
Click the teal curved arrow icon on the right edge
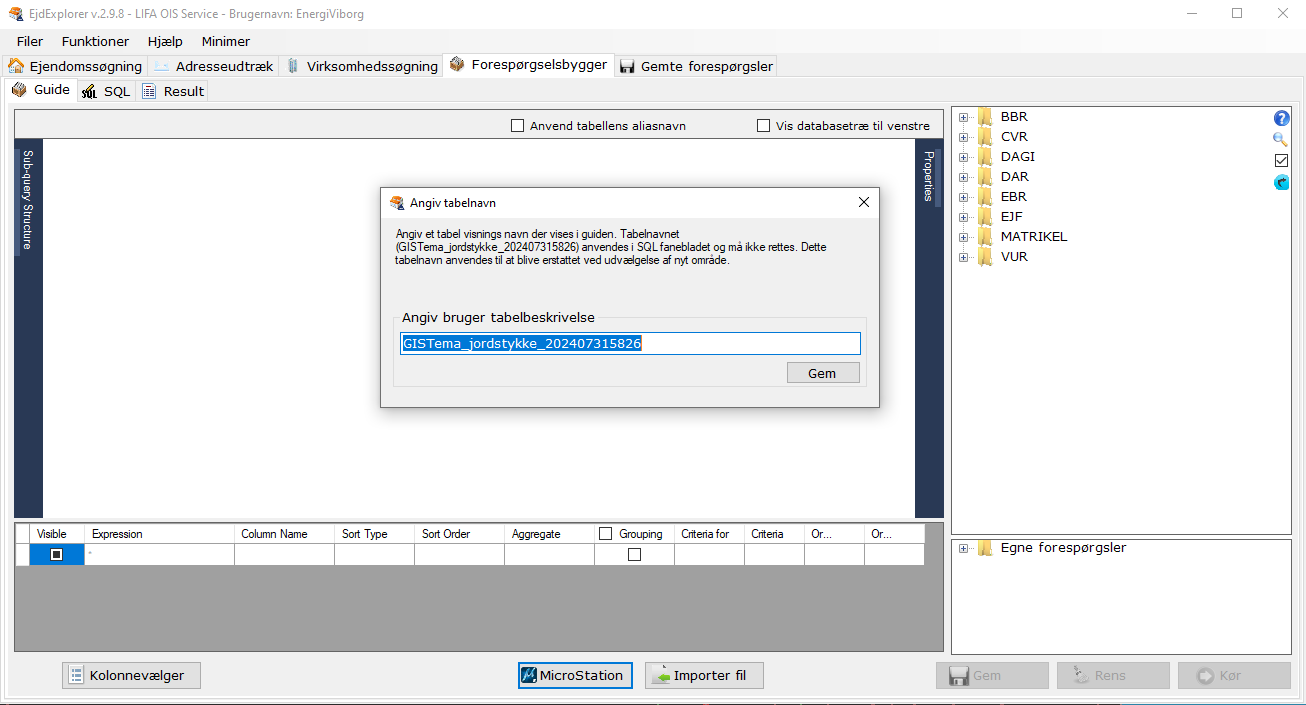point(1281,181)
